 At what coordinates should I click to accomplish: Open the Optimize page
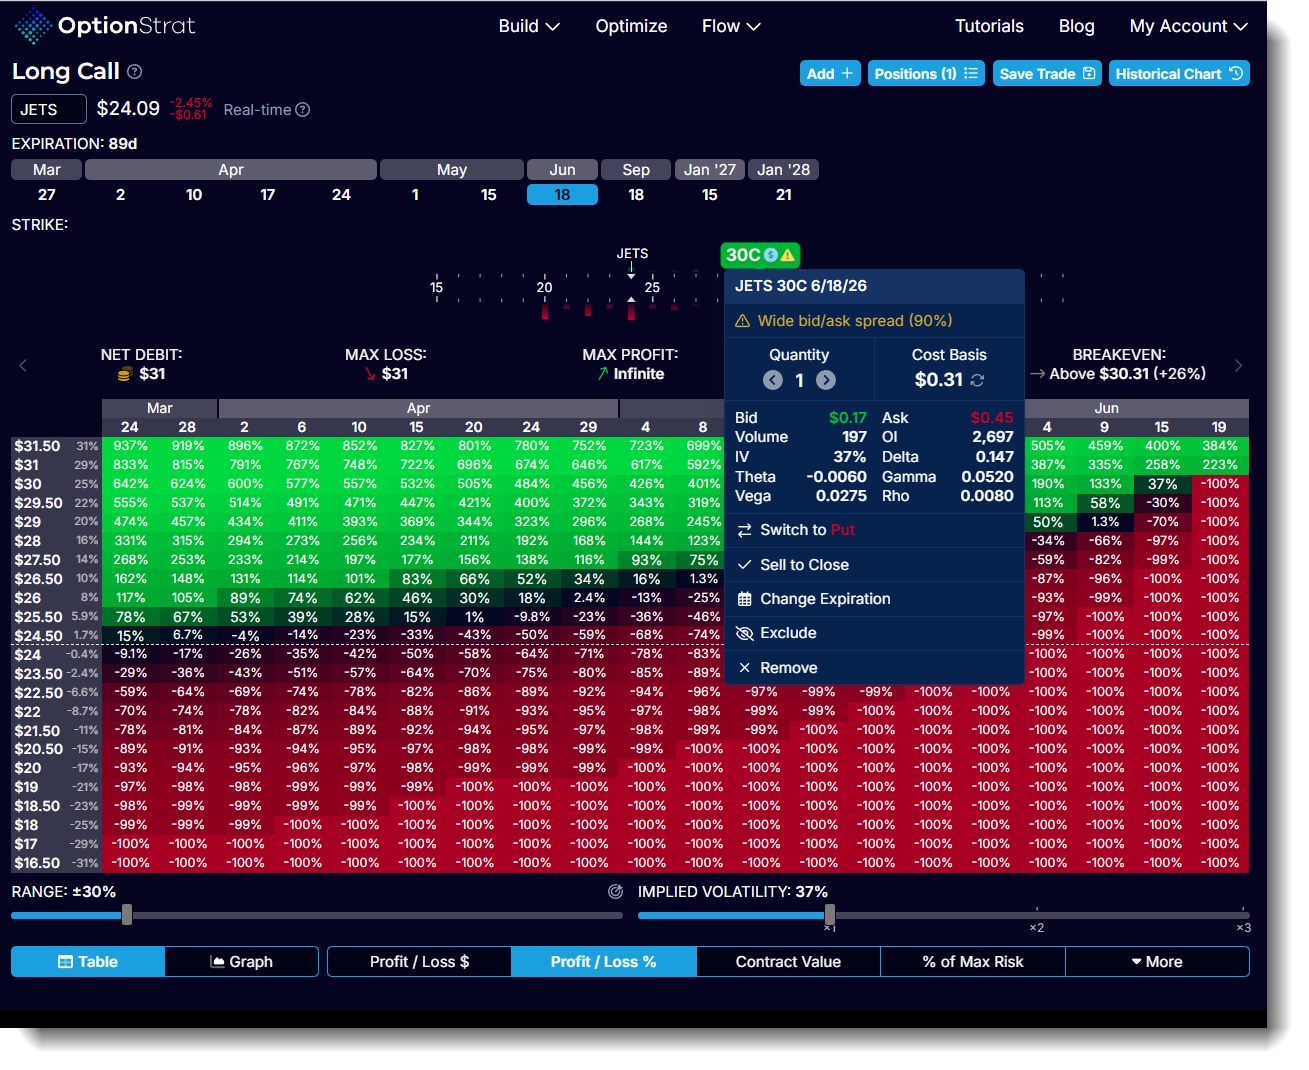point(631,26)
